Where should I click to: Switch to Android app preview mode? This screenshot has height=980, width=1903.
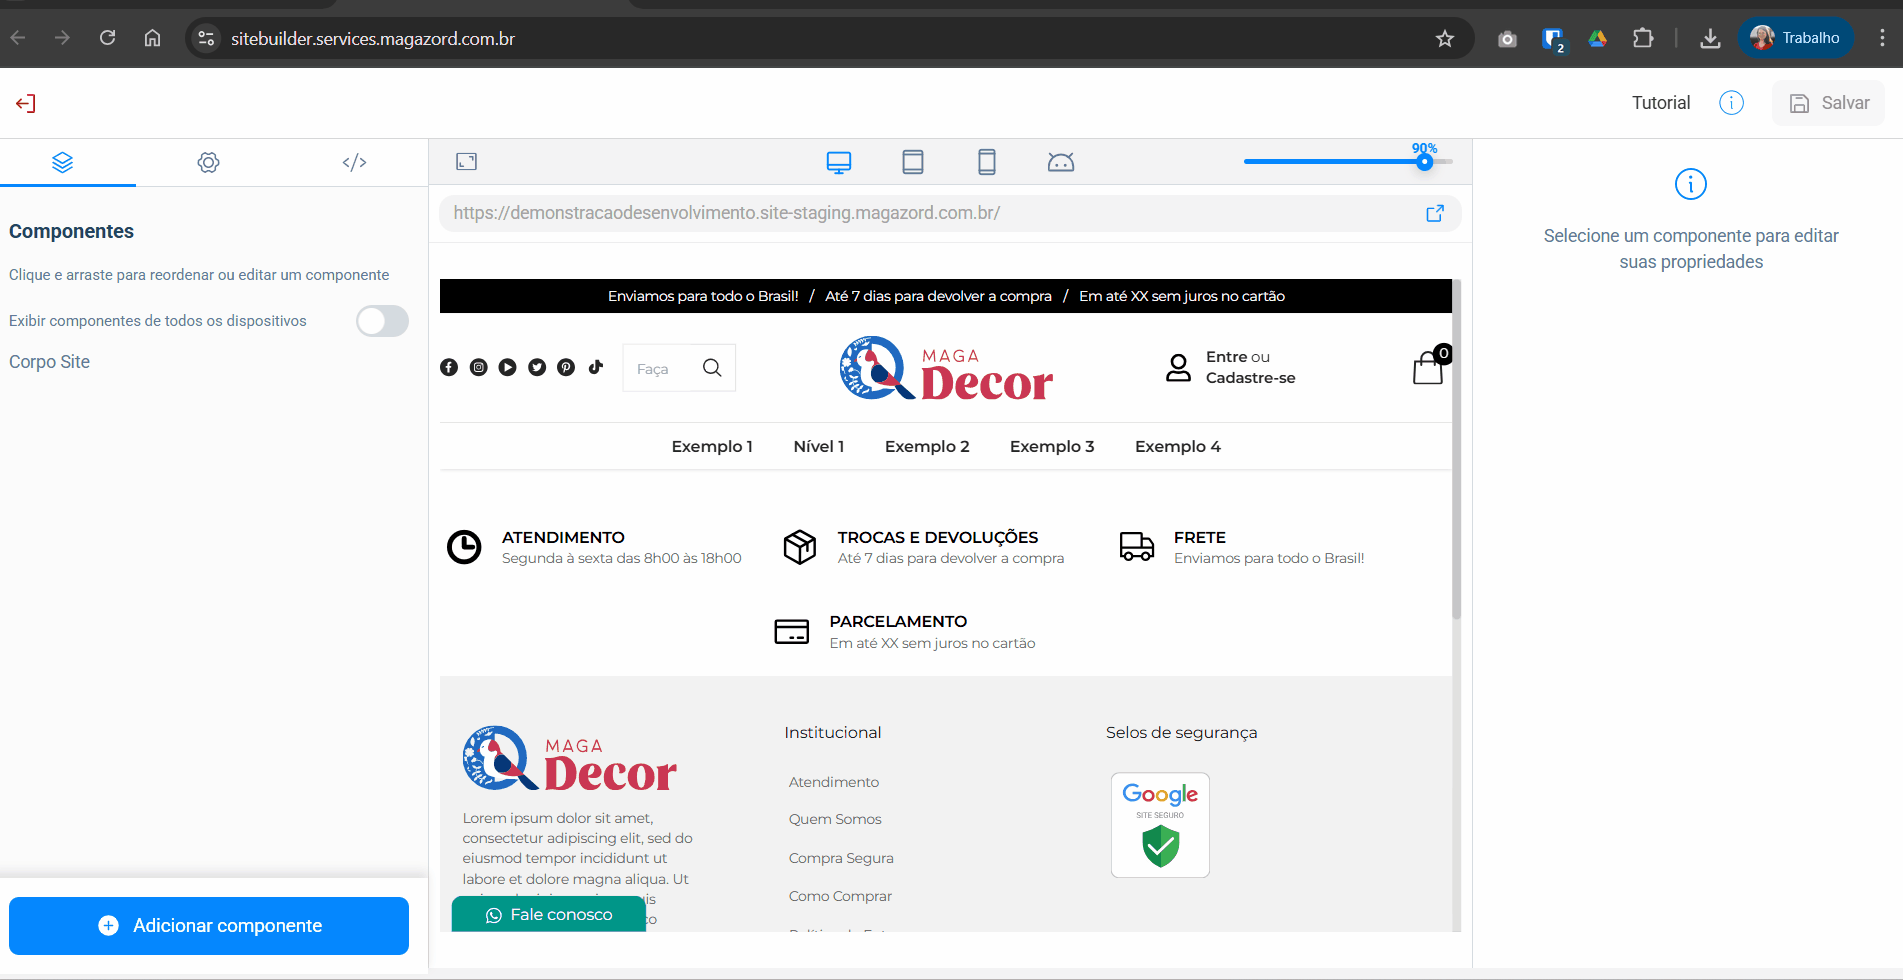[1061, 162]
